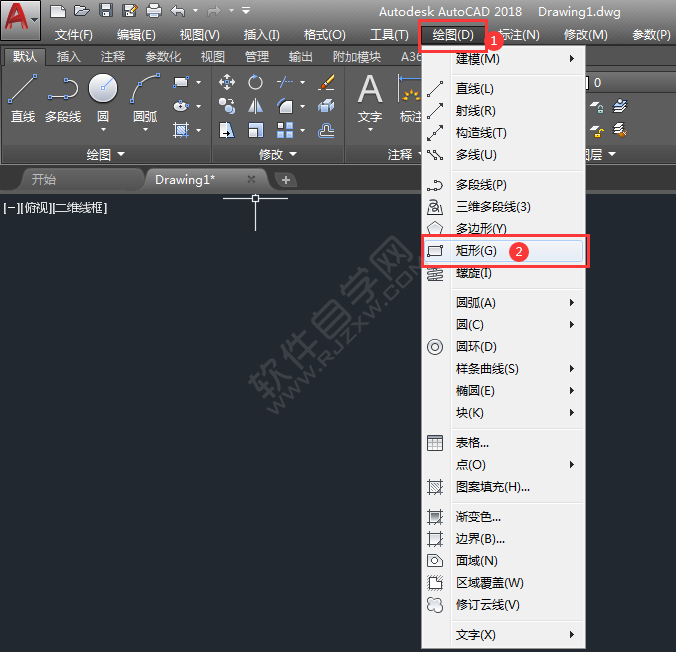Open the 修改(M) menu
The height and width of the screenshot is (652, 676).
(x=585, y=34)
